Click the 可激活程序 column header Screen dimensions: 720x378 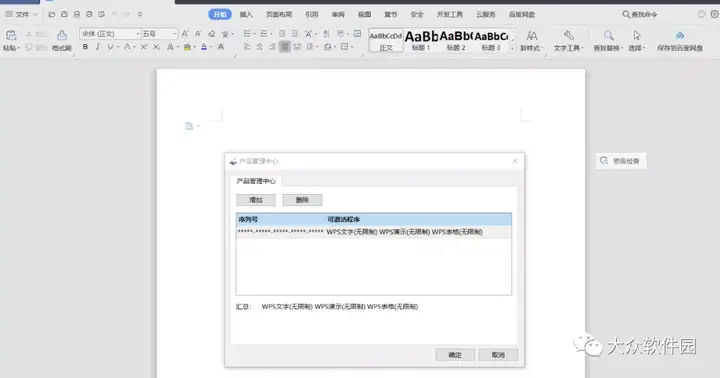(418, 220)
